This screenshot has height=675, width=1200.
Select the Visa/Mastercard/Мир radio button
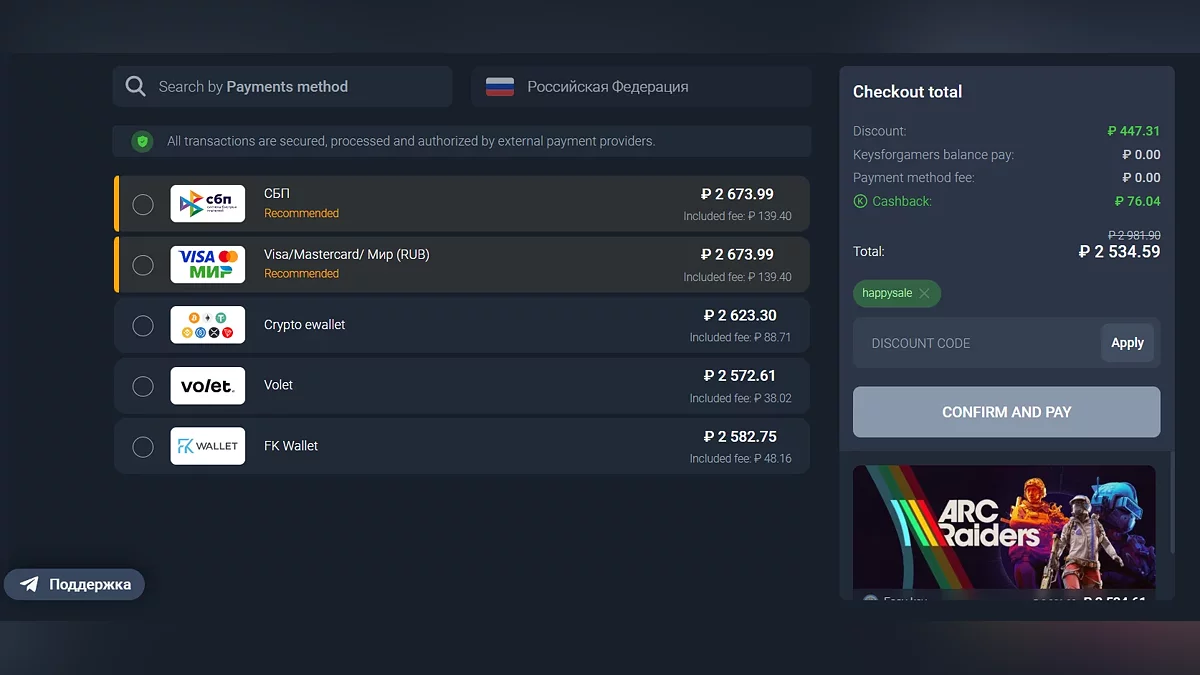point(143,265)
